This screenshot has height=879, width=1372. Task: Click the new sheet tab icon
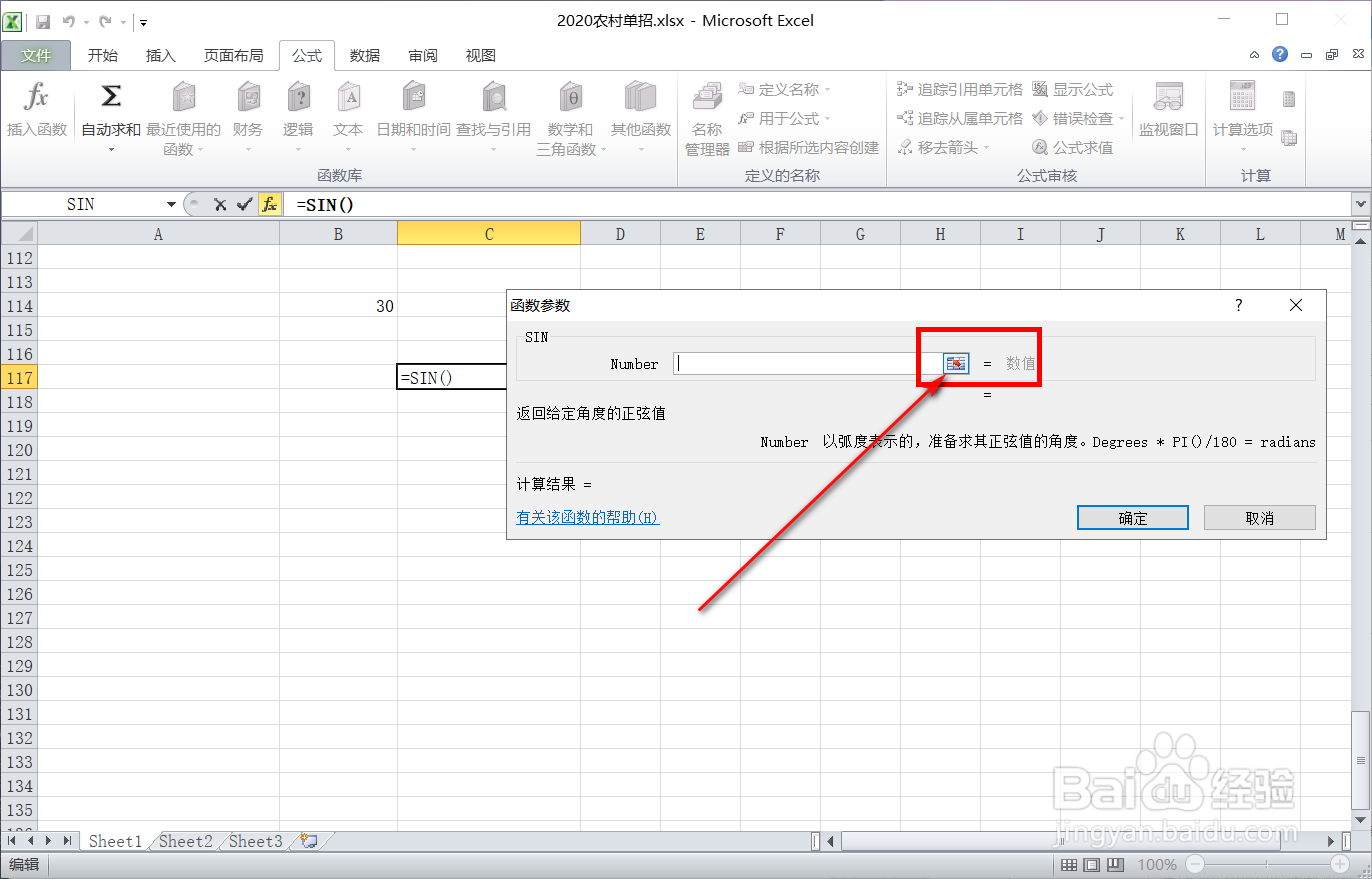point(309,841)
